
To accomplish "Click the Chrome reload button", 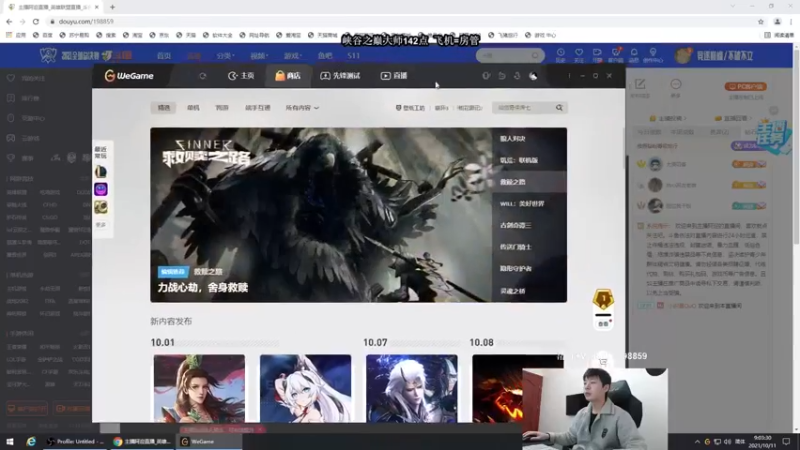I will (x=36, y=21).
